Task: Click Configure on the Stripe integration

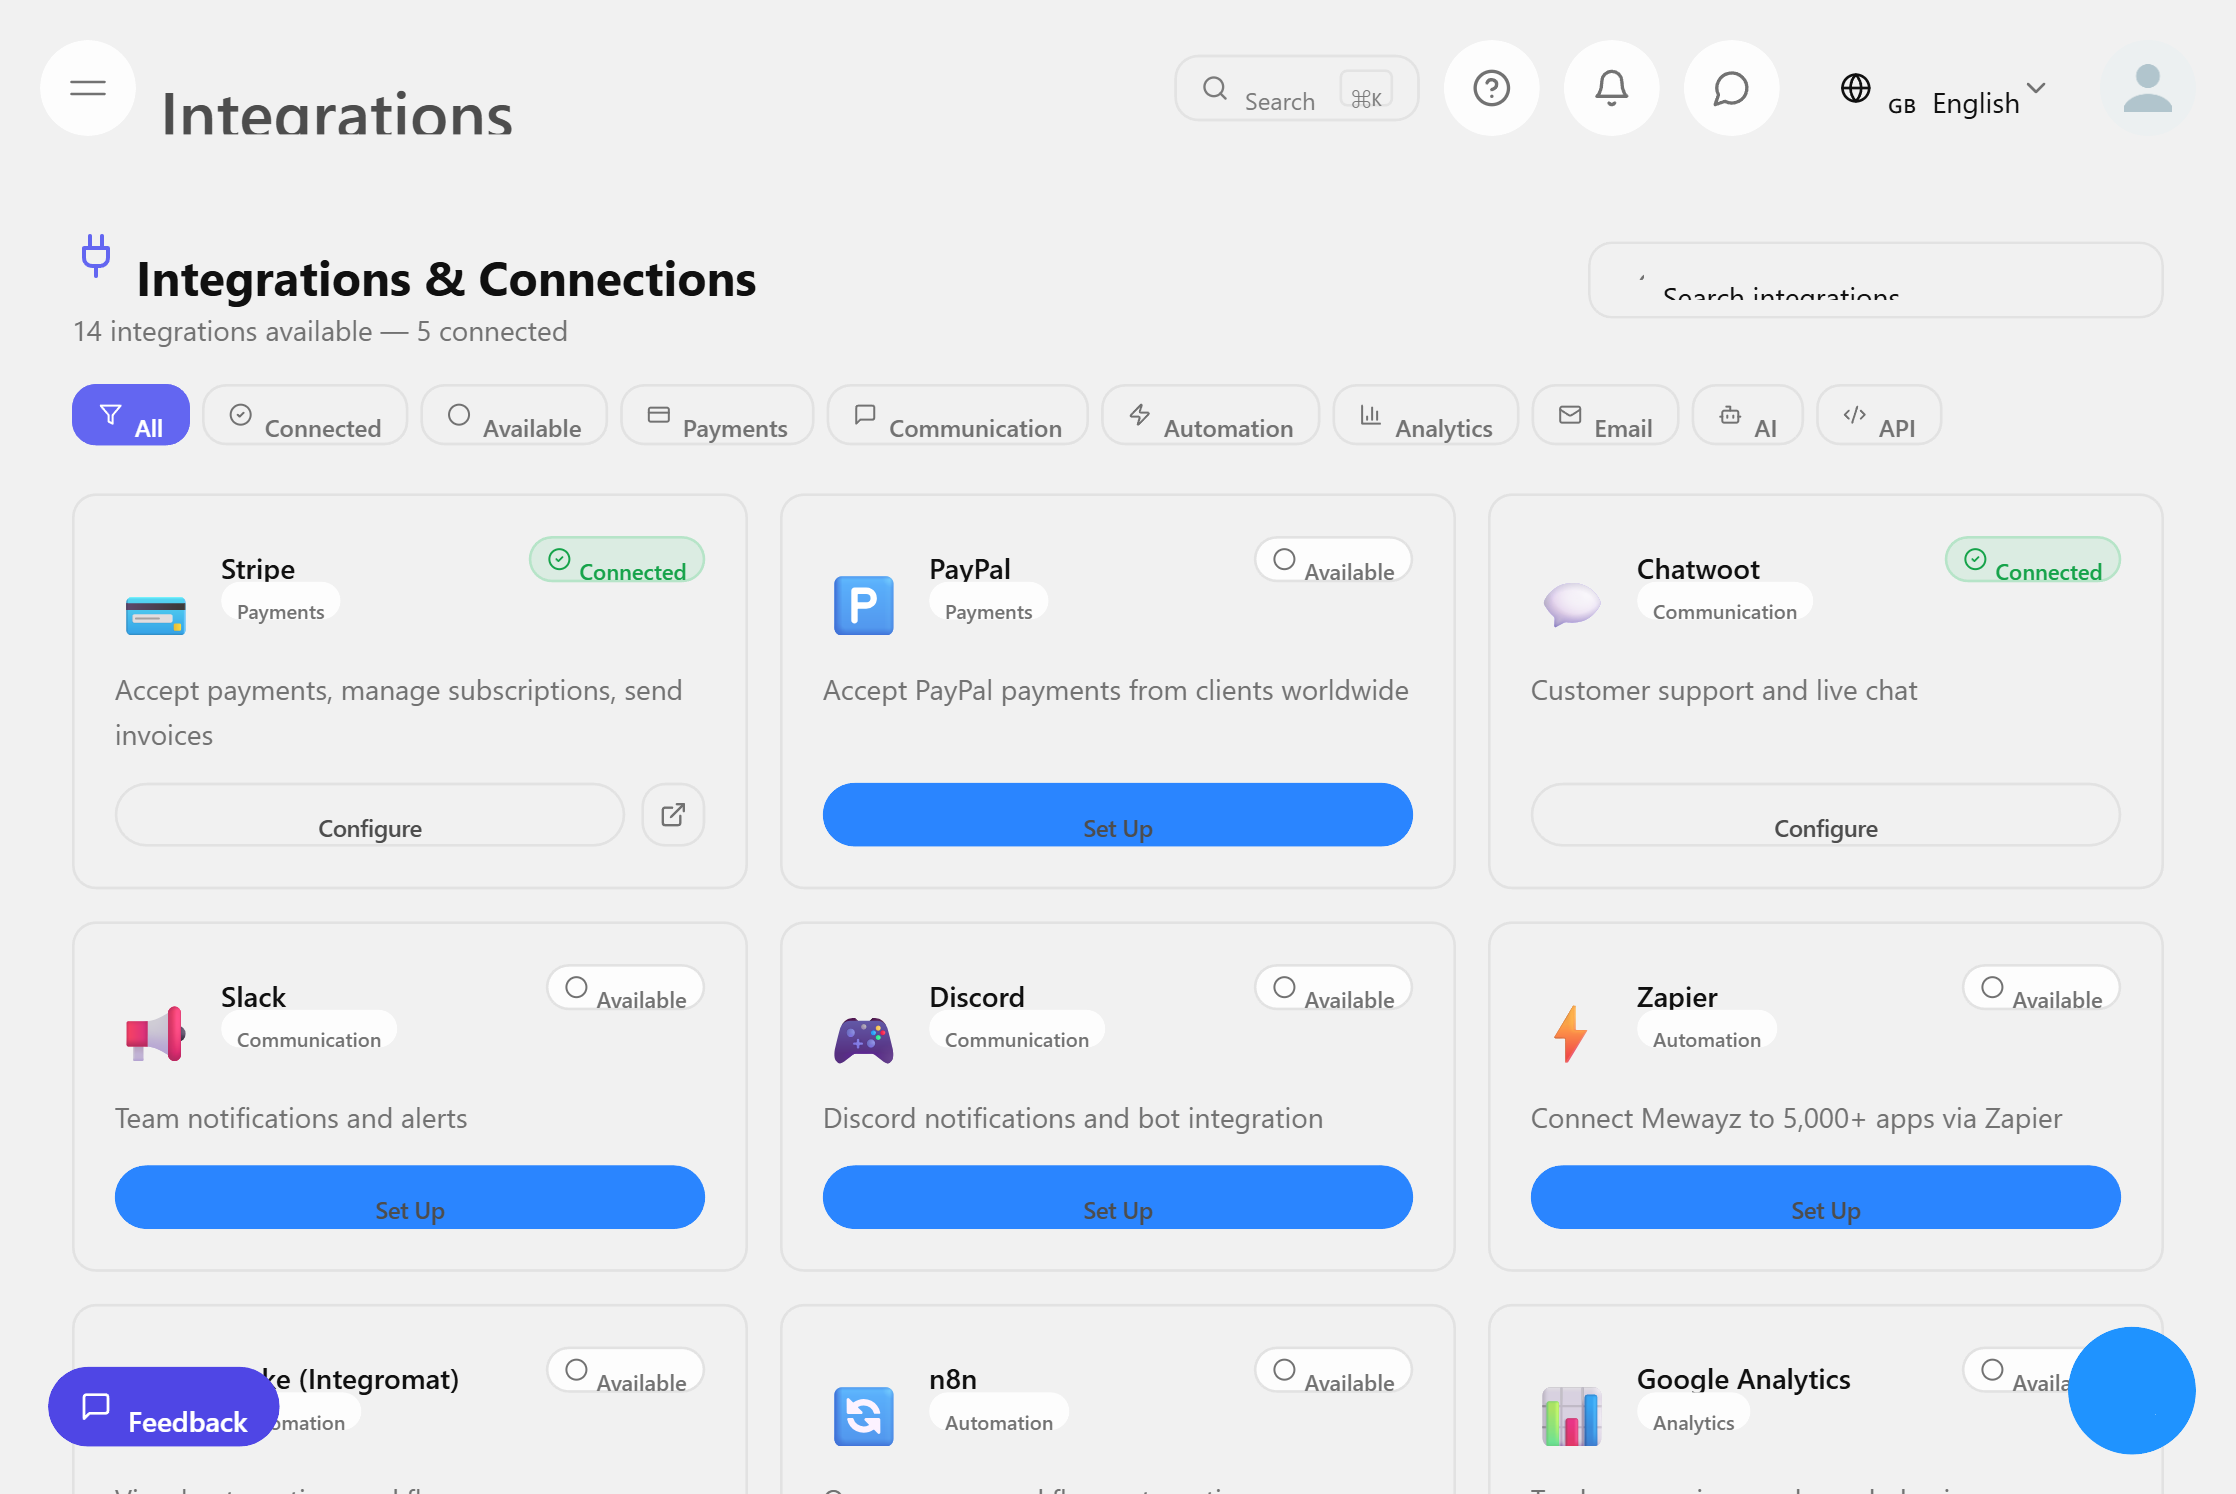Action: pyautogui.click(x=370, y=827)
